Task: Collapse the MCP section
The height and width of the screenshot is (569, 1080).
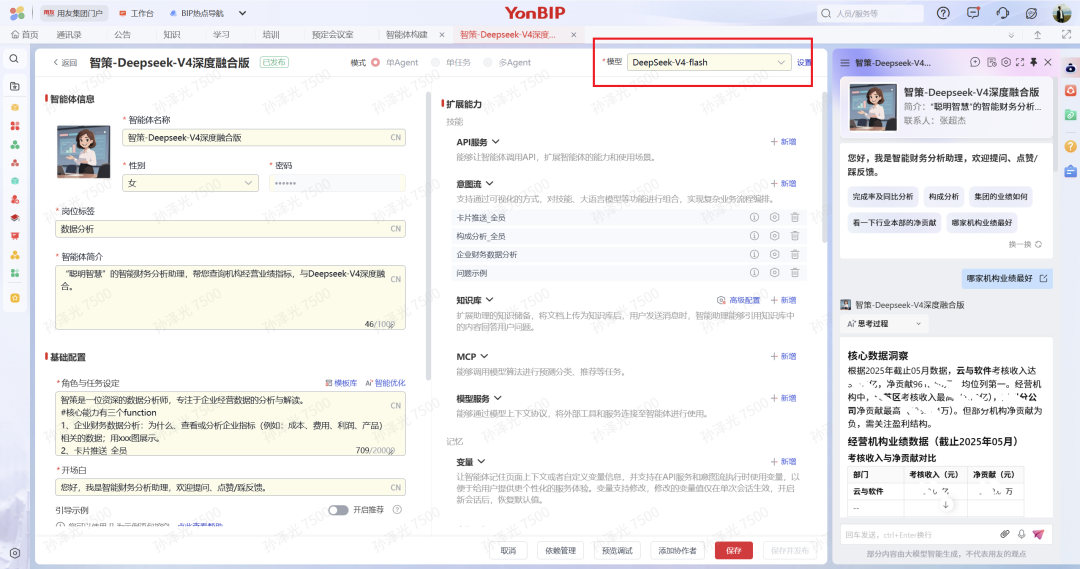Action: coord(484,356)
